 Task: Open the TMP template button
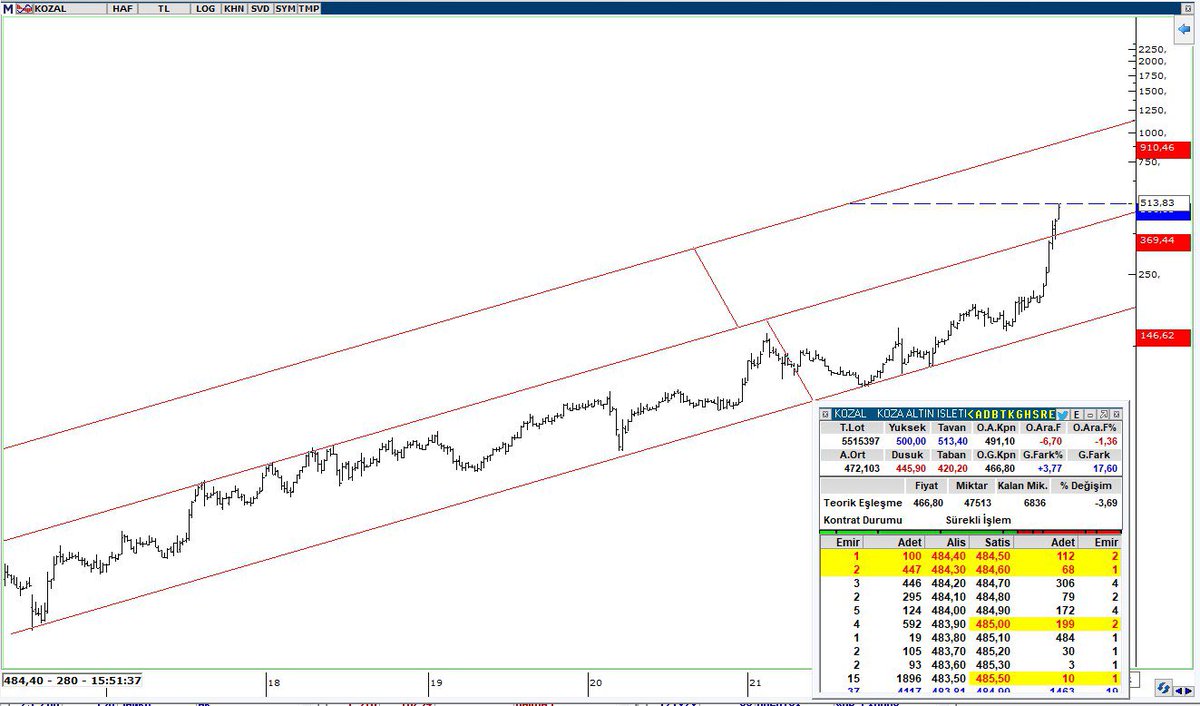pyautogui.click(x=309, y=7)
